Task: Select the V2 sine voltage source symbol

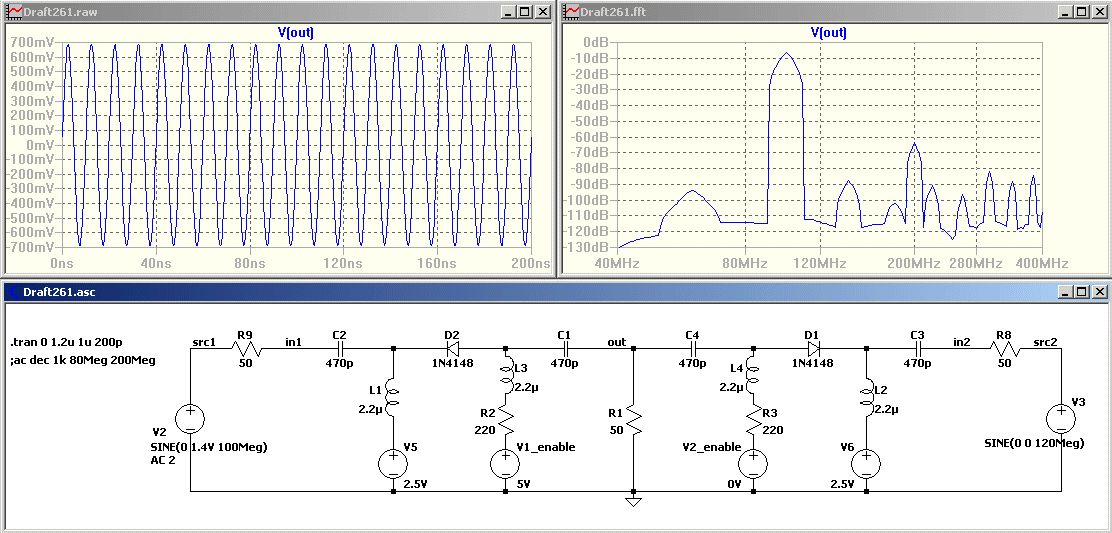Action: point(190,418)
